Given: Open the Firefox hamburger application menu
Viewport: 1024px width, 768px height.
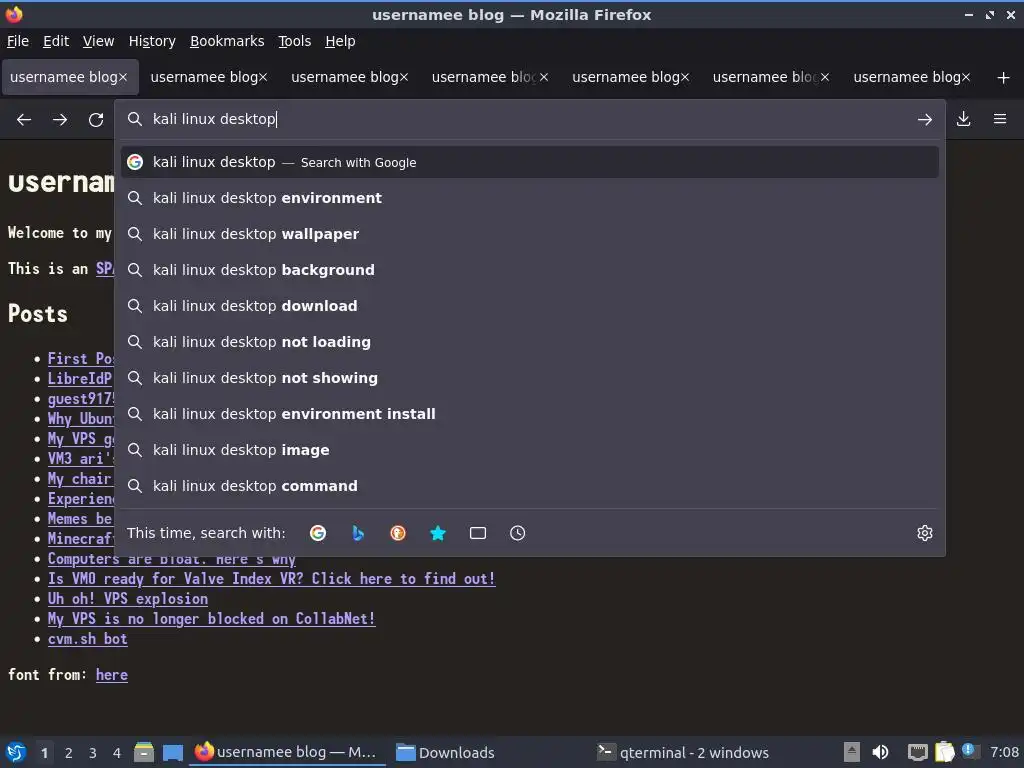Looking at the screenshot, I should pos(1000,119).
